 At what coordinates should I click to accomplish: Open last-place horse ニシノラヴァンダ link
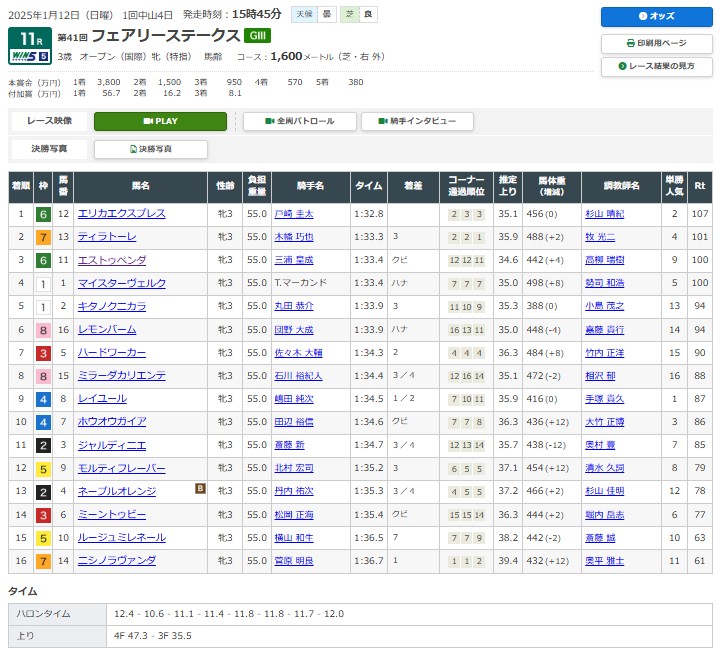click(x=116, y=560)
